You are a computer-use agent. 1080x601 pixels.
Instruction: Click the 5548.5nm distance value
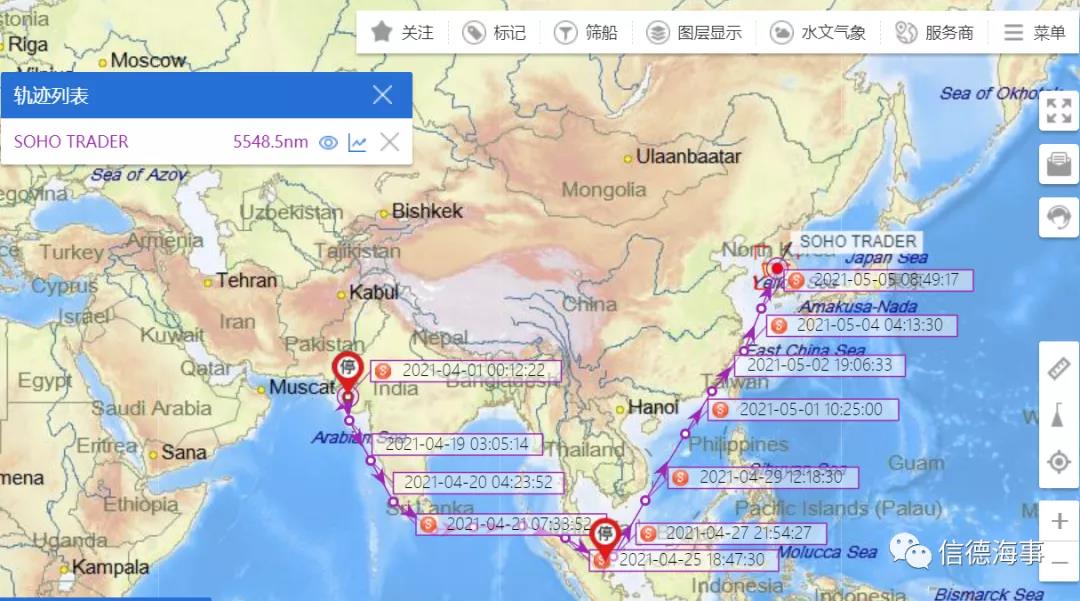coord(270,141)
